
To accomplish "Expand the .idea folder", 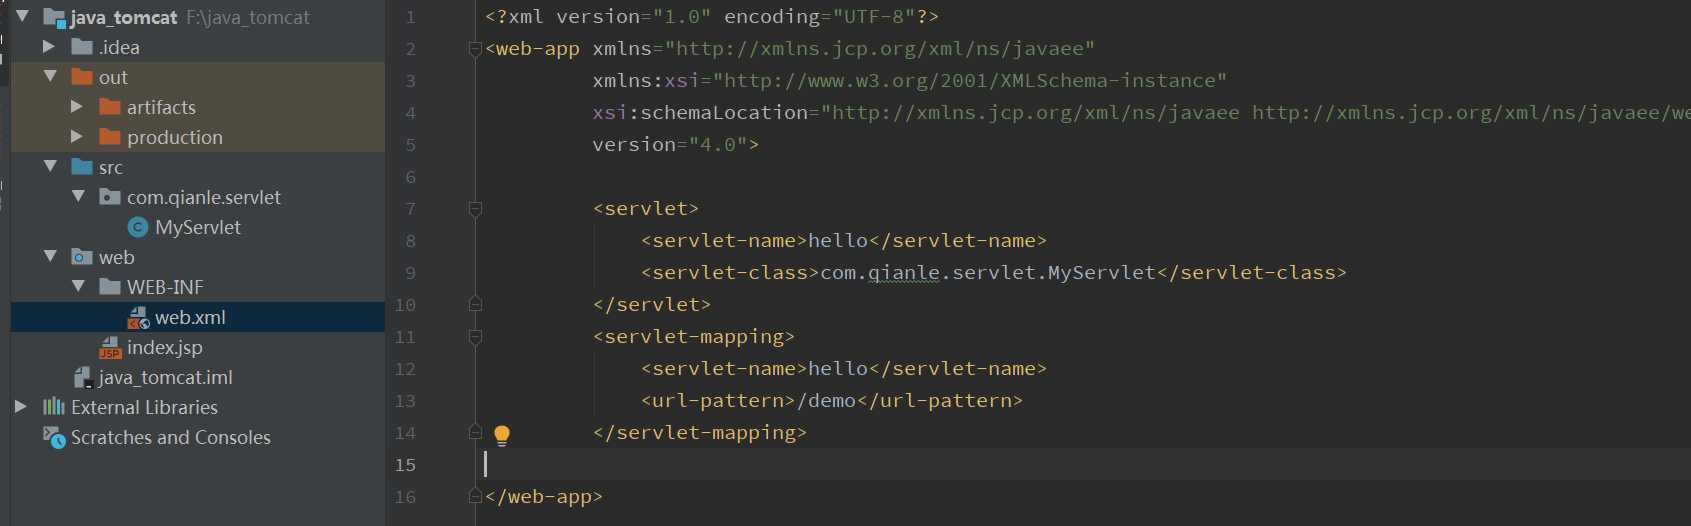I will pyautogui.click(x=49, y=47).
